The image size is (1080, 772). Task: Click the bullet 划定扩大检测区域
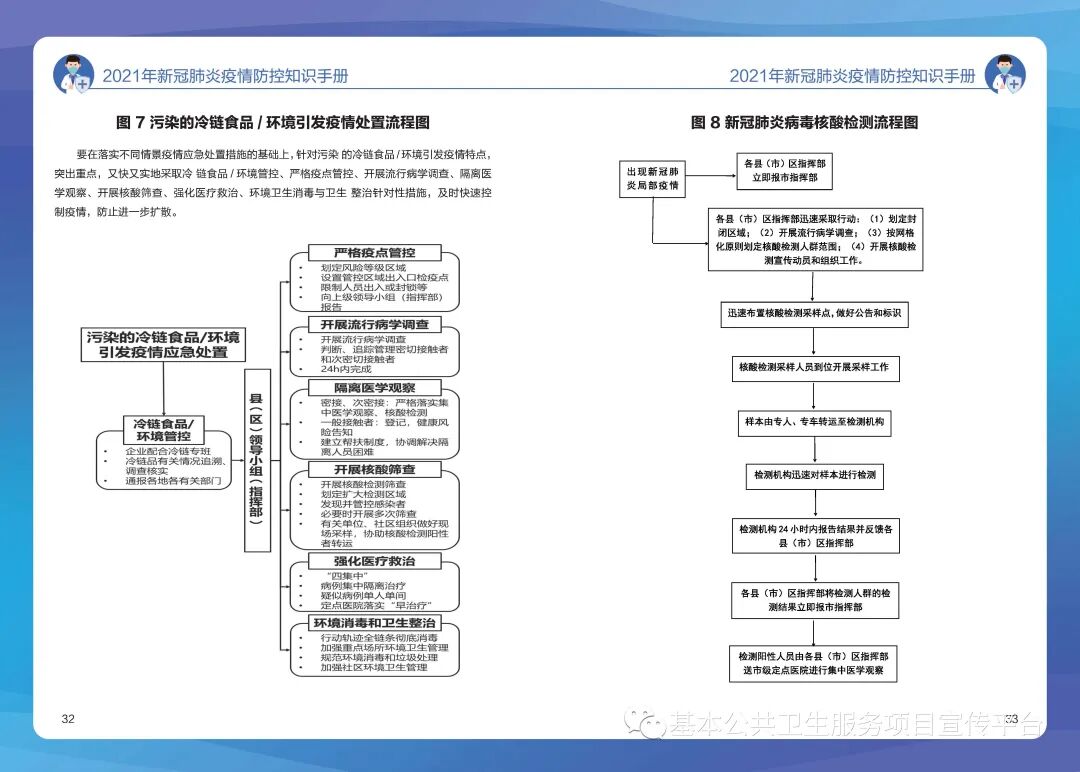[363, 494]
